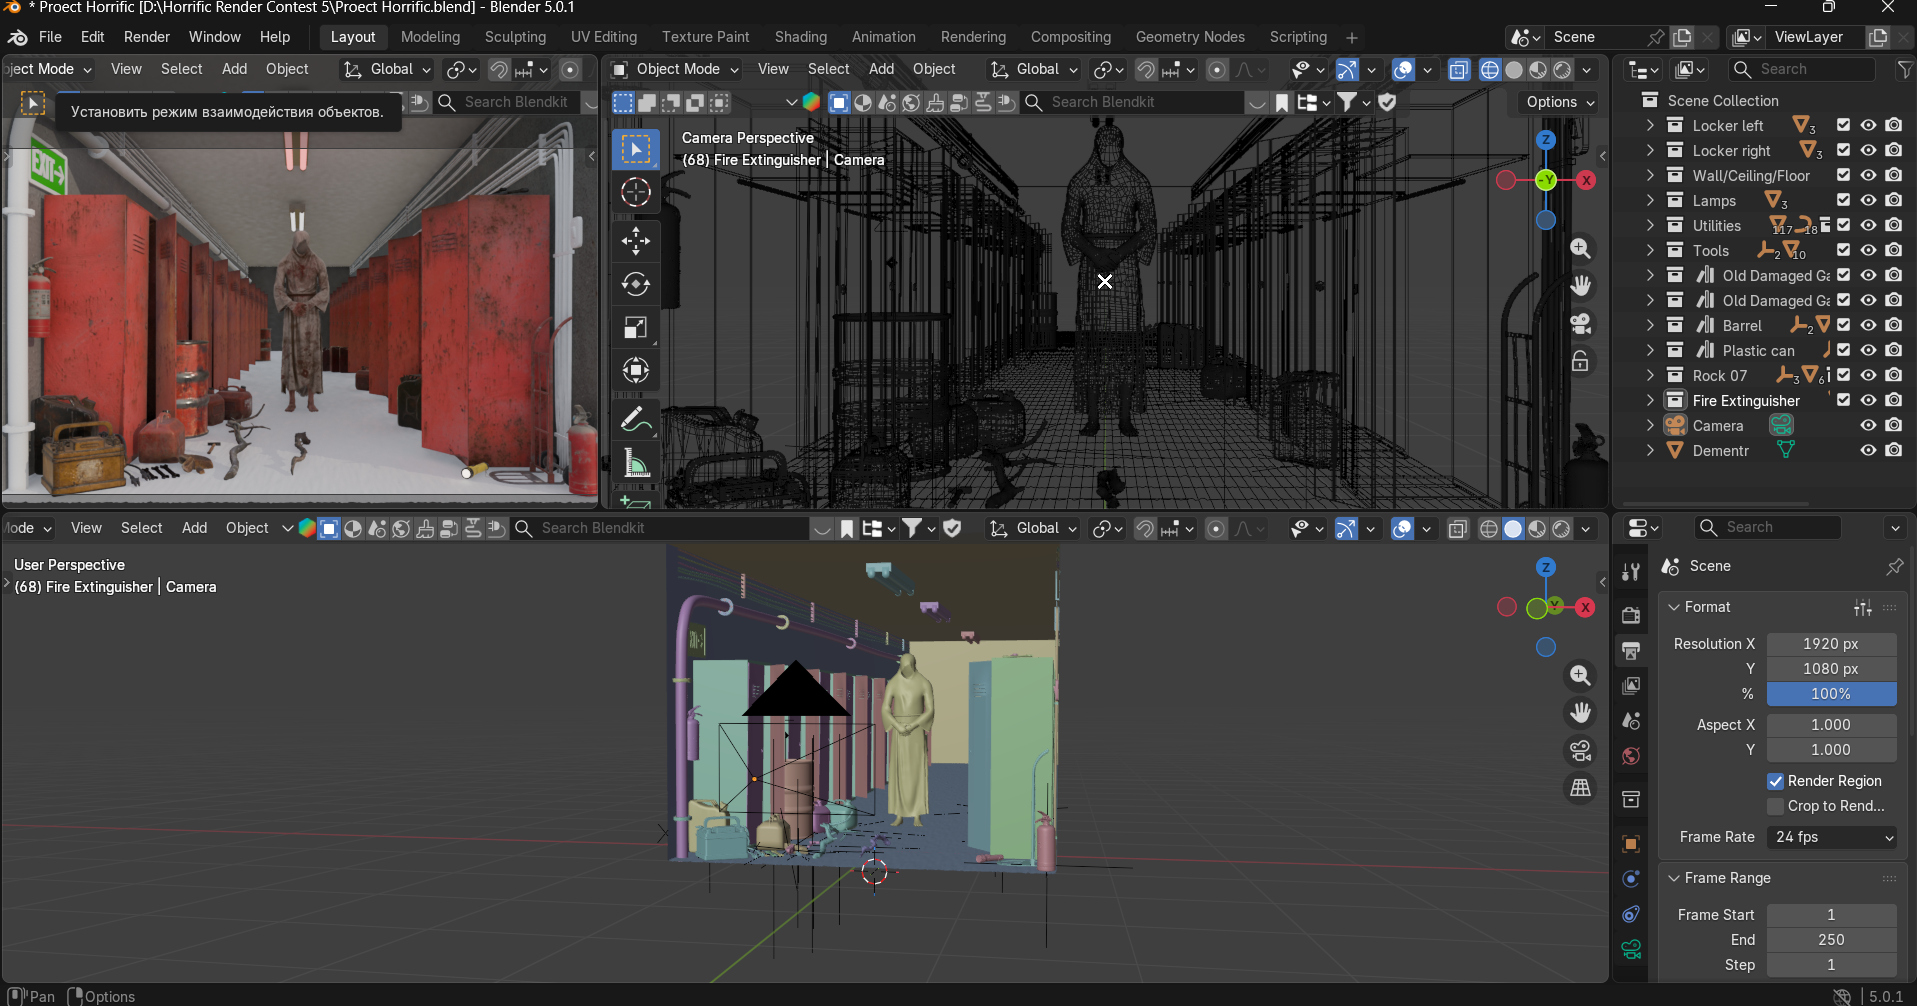Image resolution: width=1917 pixels, height=1006 pixels.
Task: Open Add menu in bottom viewport header
Action: tap(195, 528)
